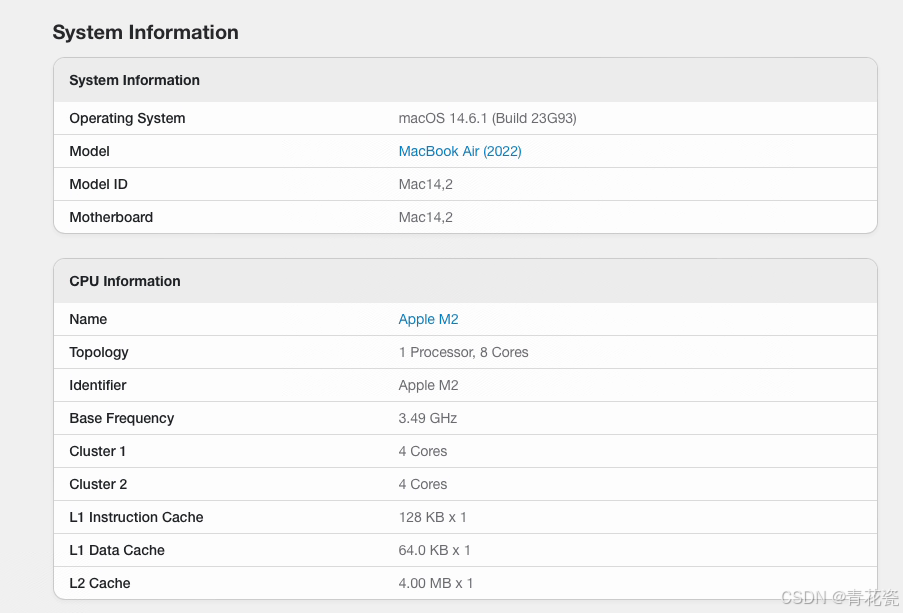Select the 'L1 Data Cache' row label

point(117,550)
